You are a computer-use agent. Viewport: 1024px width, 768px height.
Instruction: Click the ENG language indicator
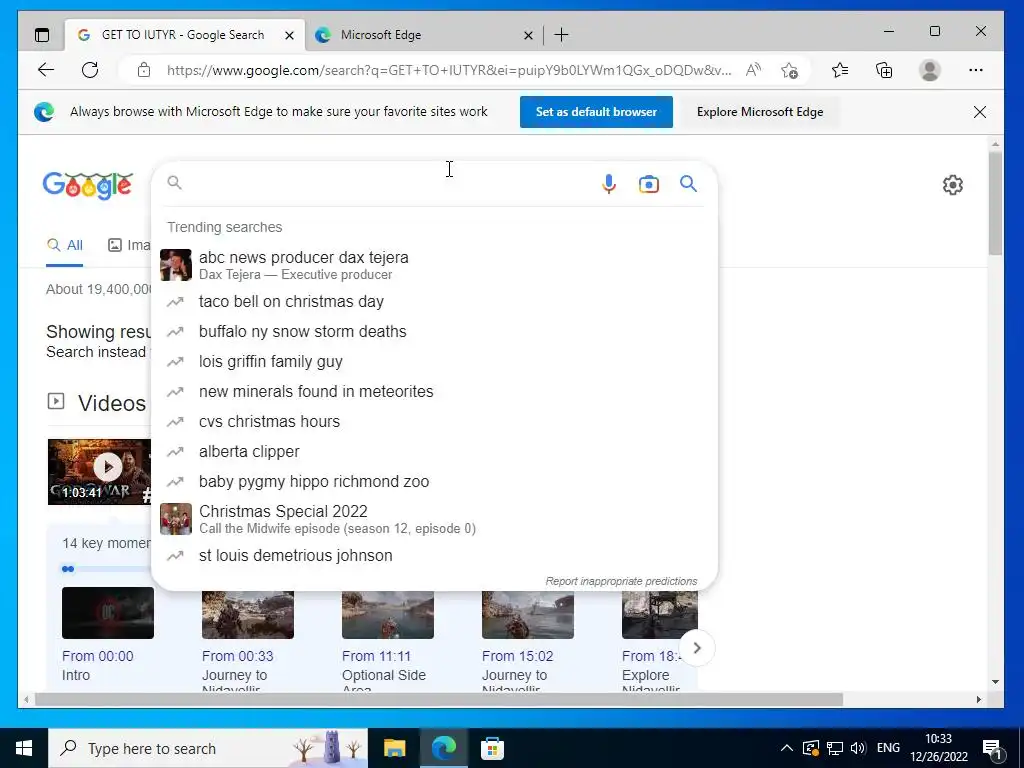tap(888, 748)
